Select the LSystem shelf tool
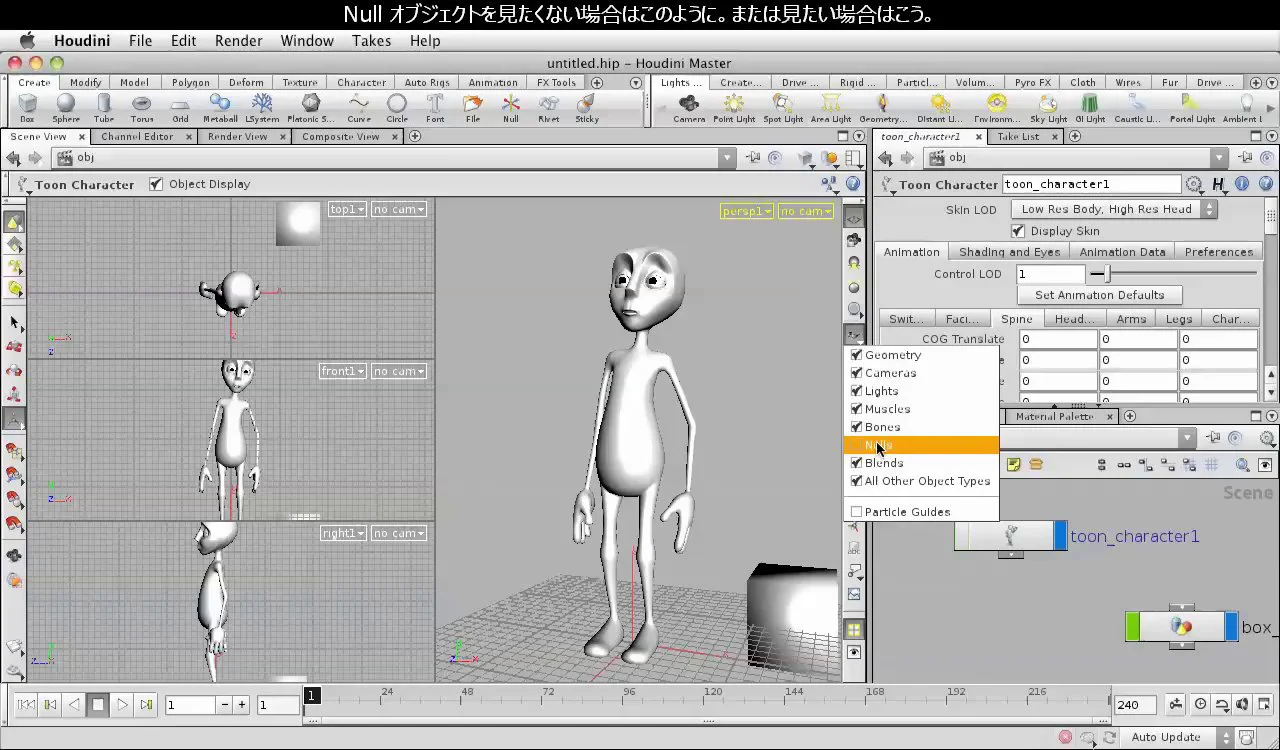The height and width of the screenshot is (750, 1280). pos(262,108)
